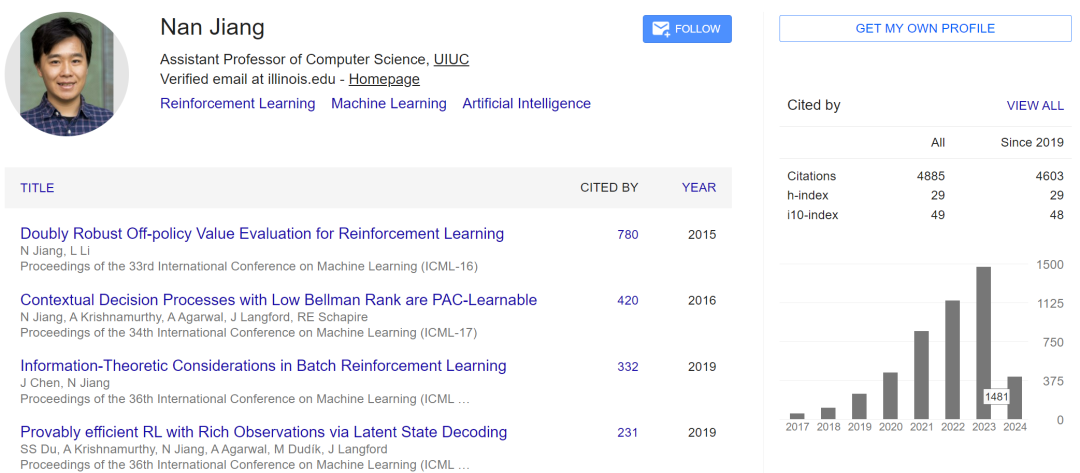The width and height of the screenshot is (1080, 473).
Task: Click the envelope icon on Follow button
Action: coord(661,29)
